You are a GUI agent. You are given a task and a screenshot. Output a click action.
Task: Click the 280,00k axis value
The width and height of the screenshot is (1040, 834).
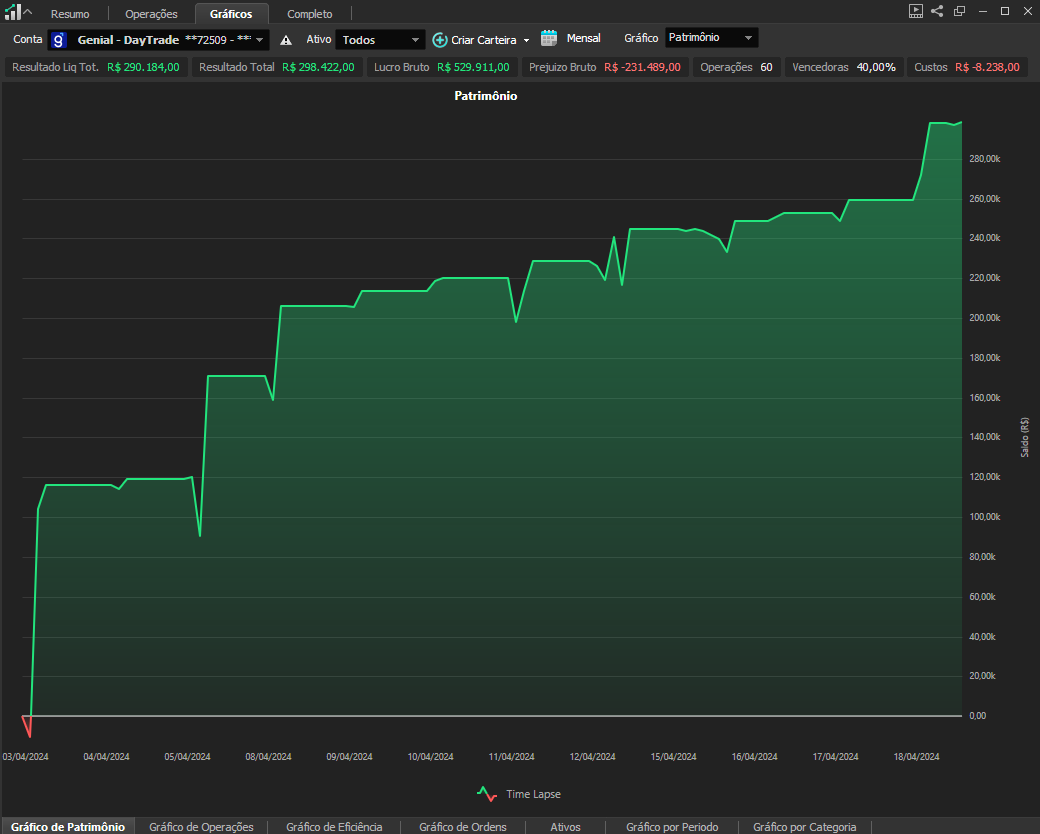pos(985,159)
